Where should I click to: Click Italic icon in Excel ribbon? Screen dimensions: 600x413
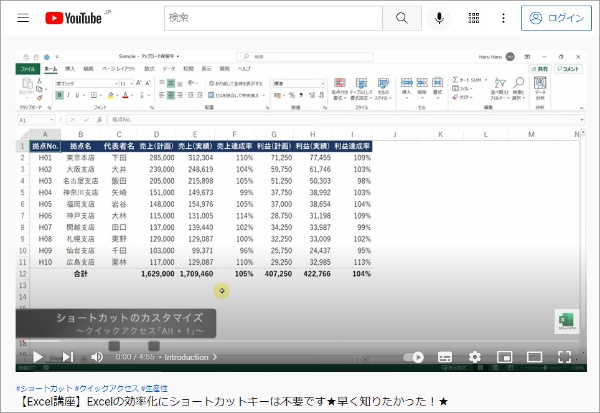(x=68, y=95)
